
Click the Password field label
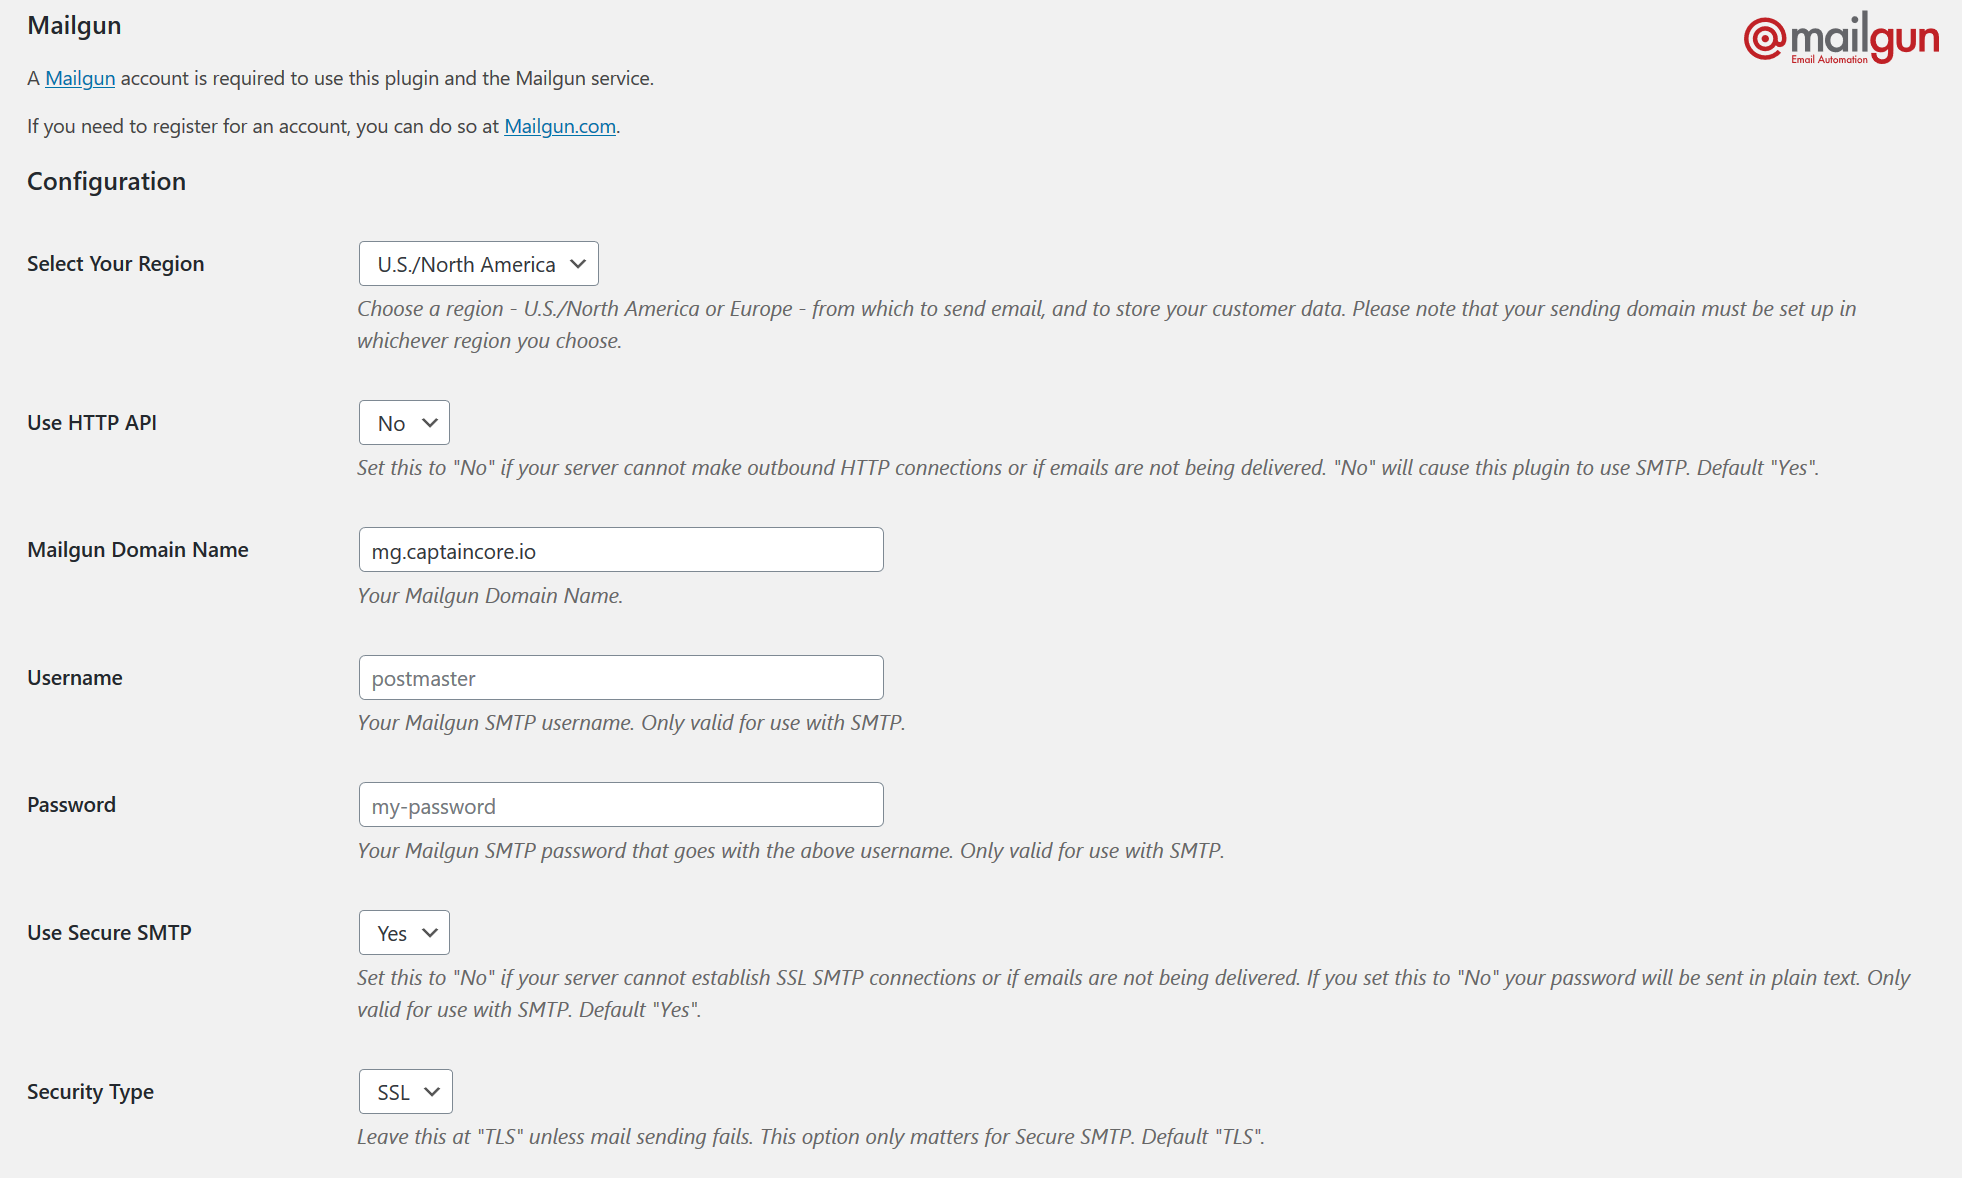[x=71, y=805]
